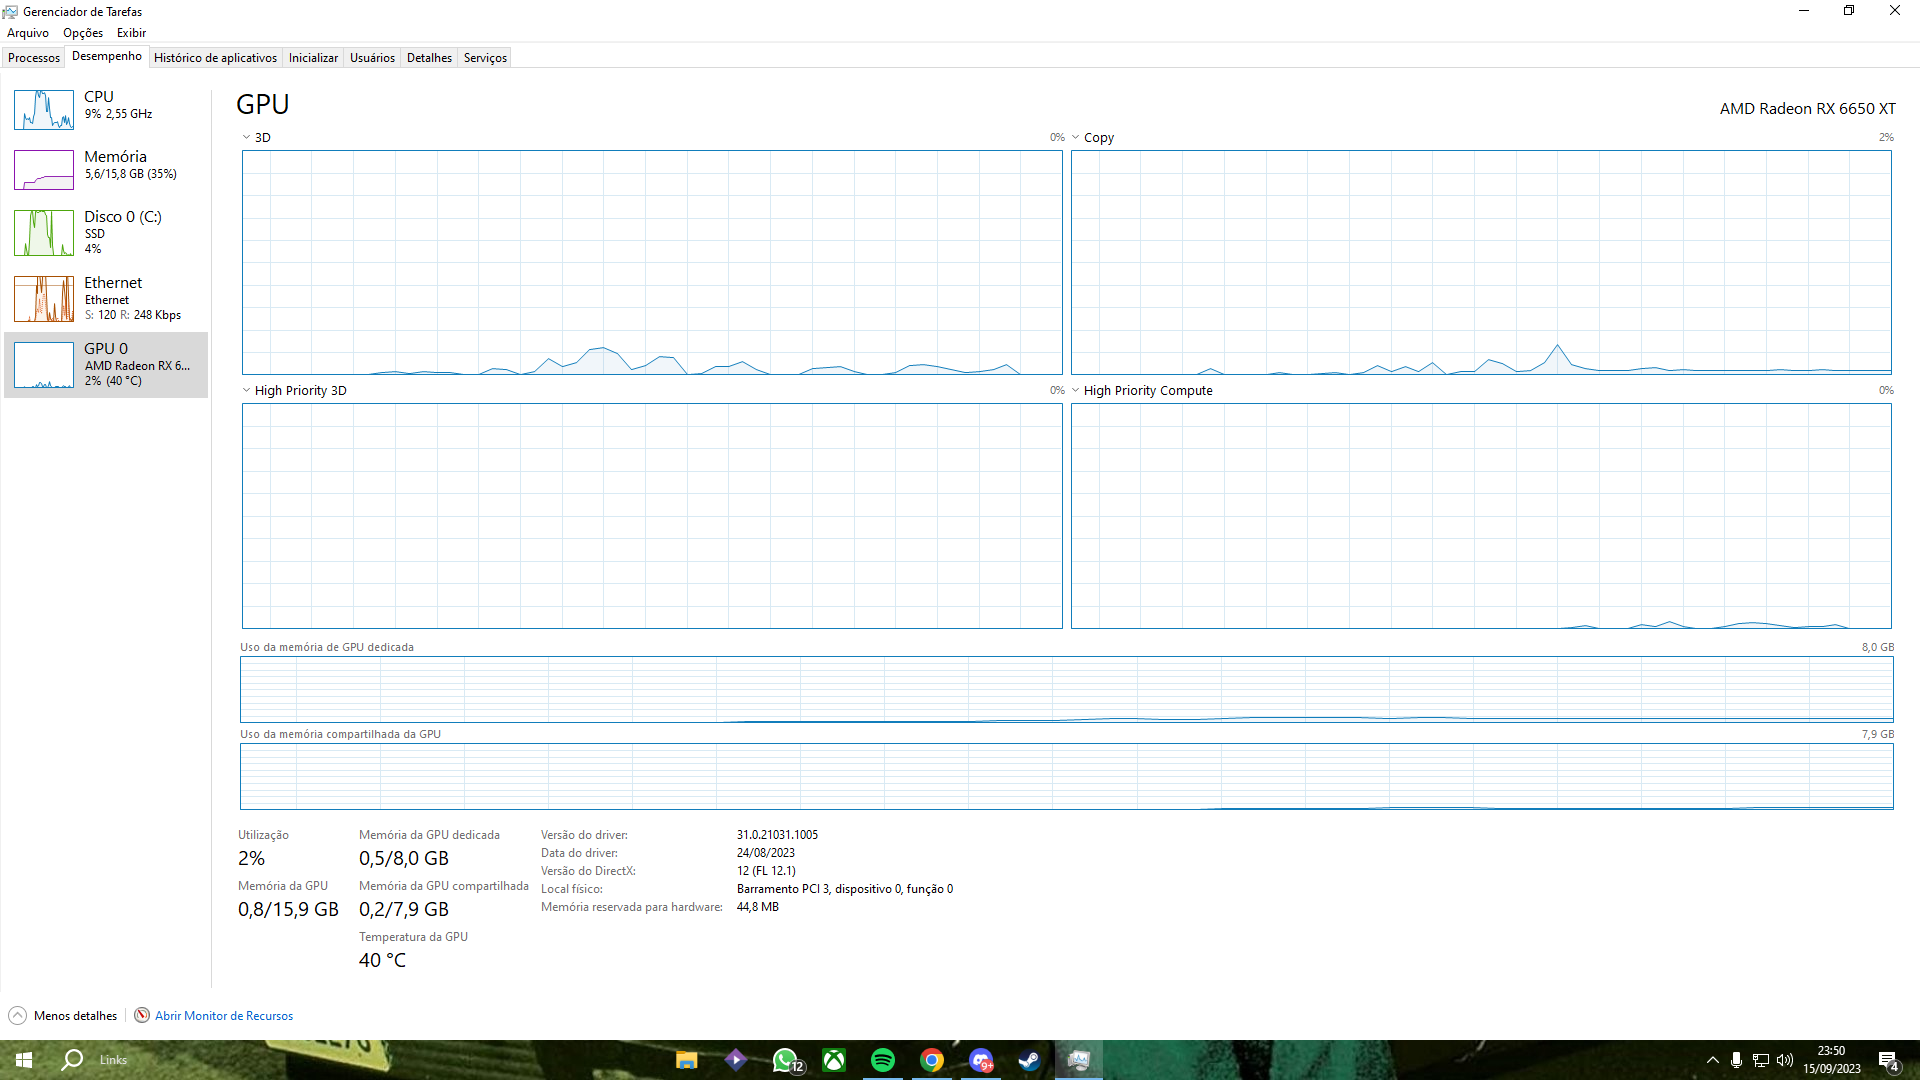Open WhatsApp from the taskbar
Viewport: 1920px width, 1080px height.
coord(785,1060)
